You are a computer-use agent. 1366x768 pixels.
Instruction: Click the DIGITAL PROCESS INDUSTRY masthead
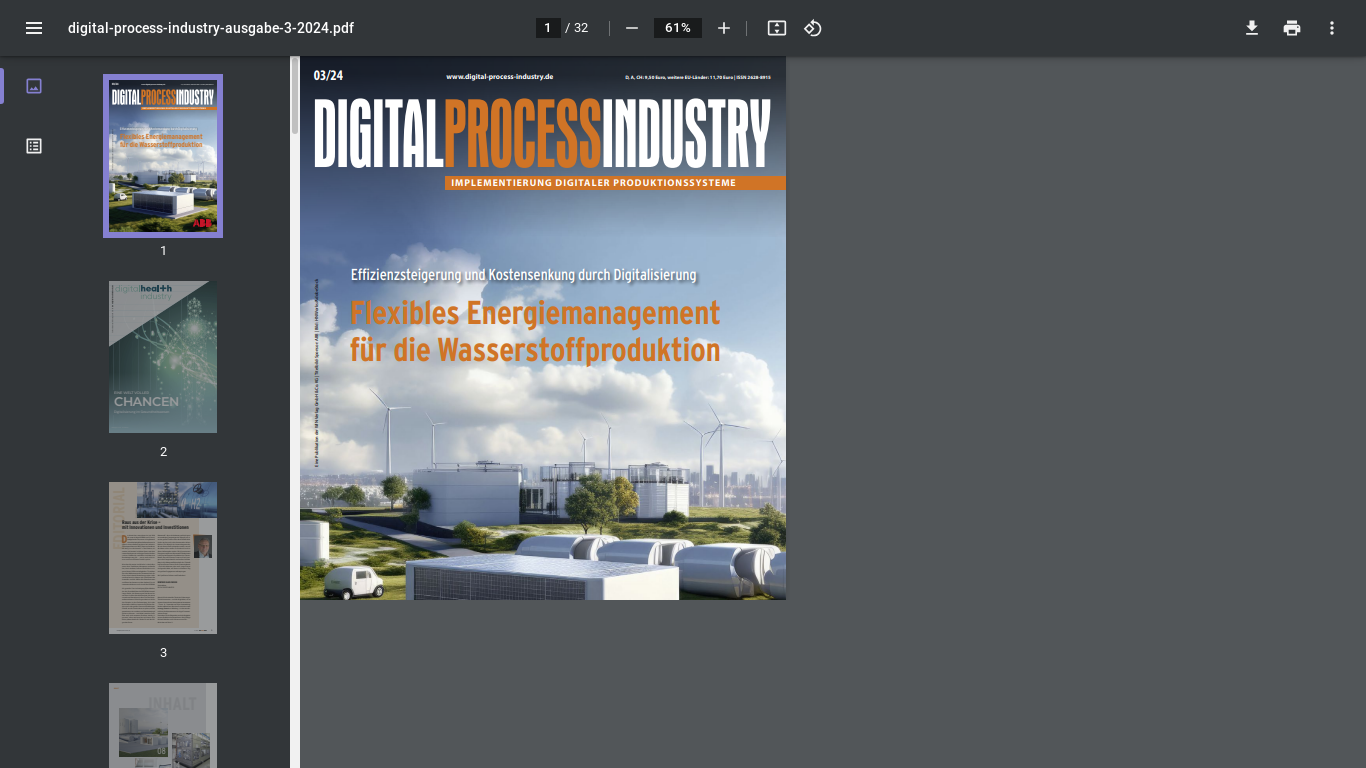tap(543, 133)
